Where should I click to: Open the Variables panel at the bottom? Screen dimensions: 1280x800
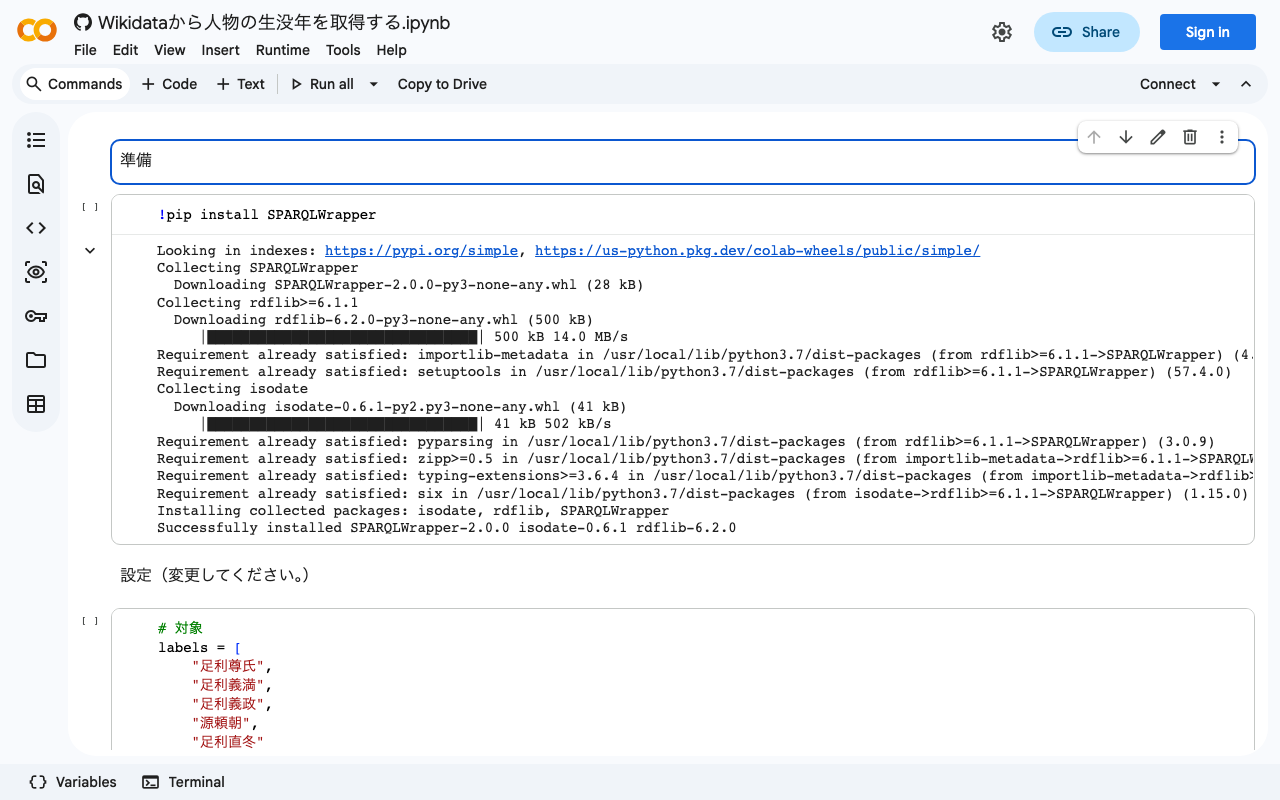[x=70, y=781]
